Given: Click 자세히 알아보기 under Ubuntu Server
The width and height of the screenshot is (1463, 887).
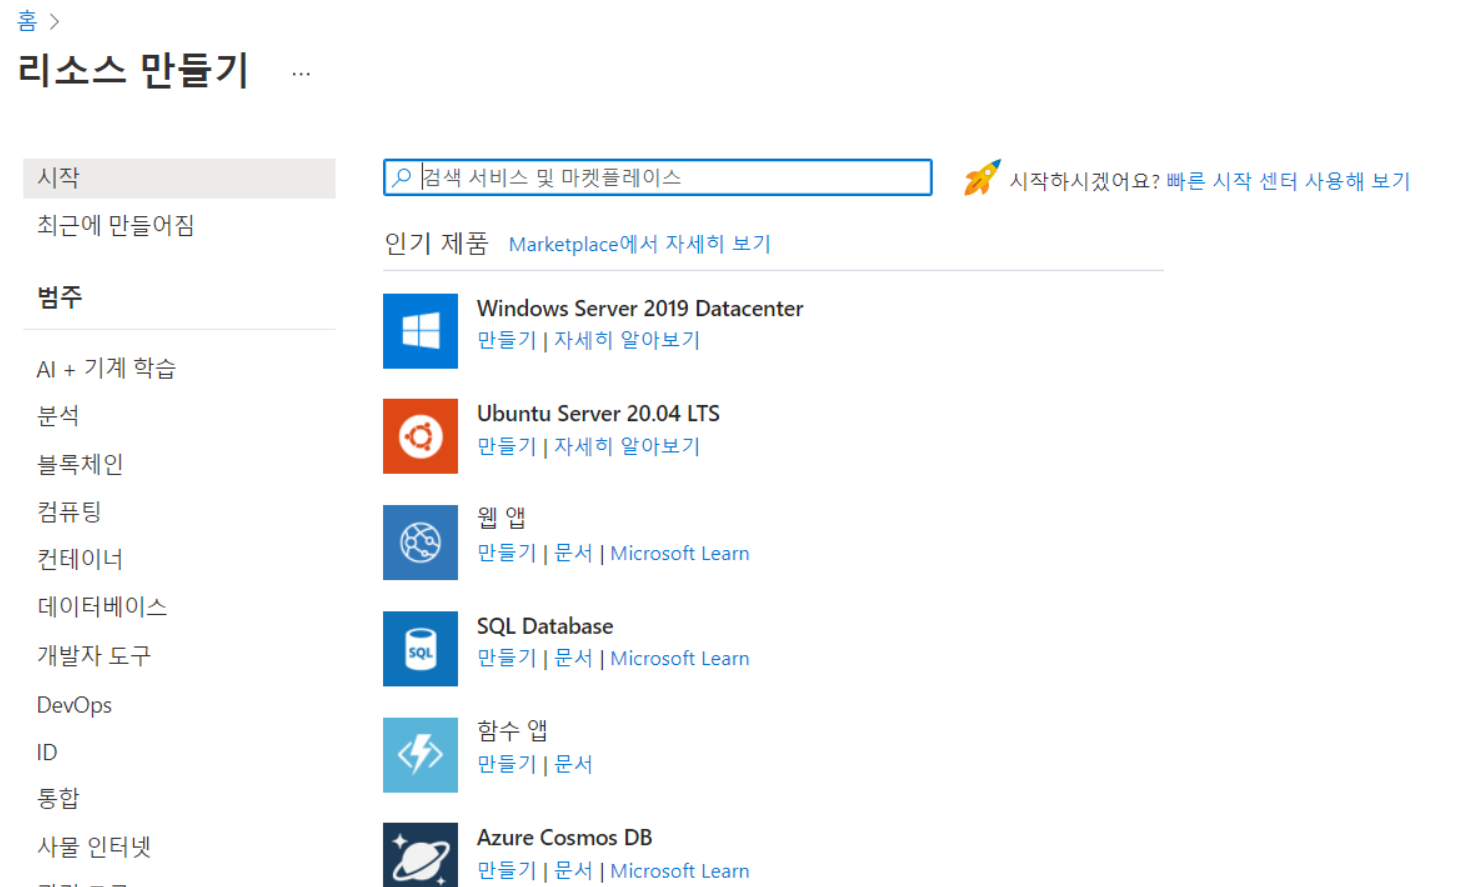Looking at the screenshot, I should (627, 446).
